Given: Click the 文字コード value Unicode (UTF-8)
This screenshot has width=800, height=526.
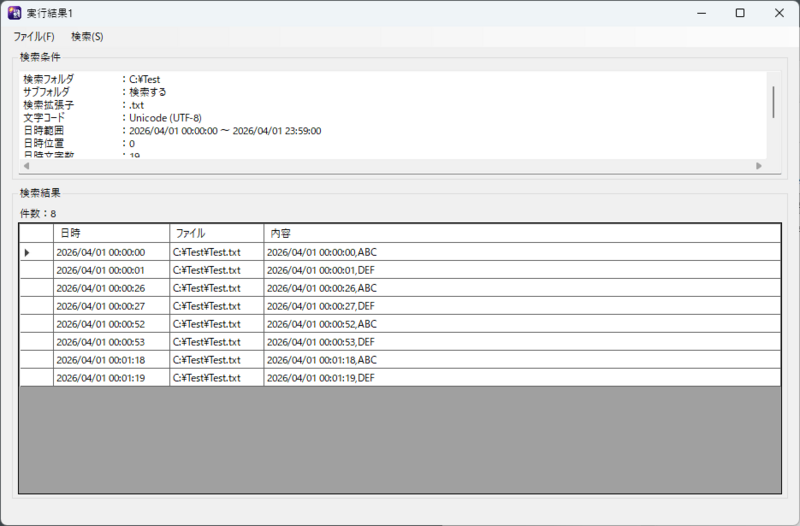Looking at the screenshot, I should click(165, 118).
